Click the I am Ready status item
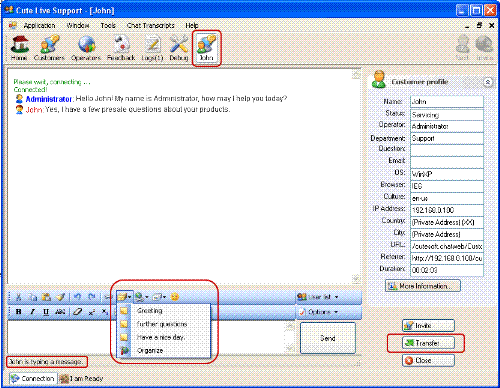 coord(82,379)
